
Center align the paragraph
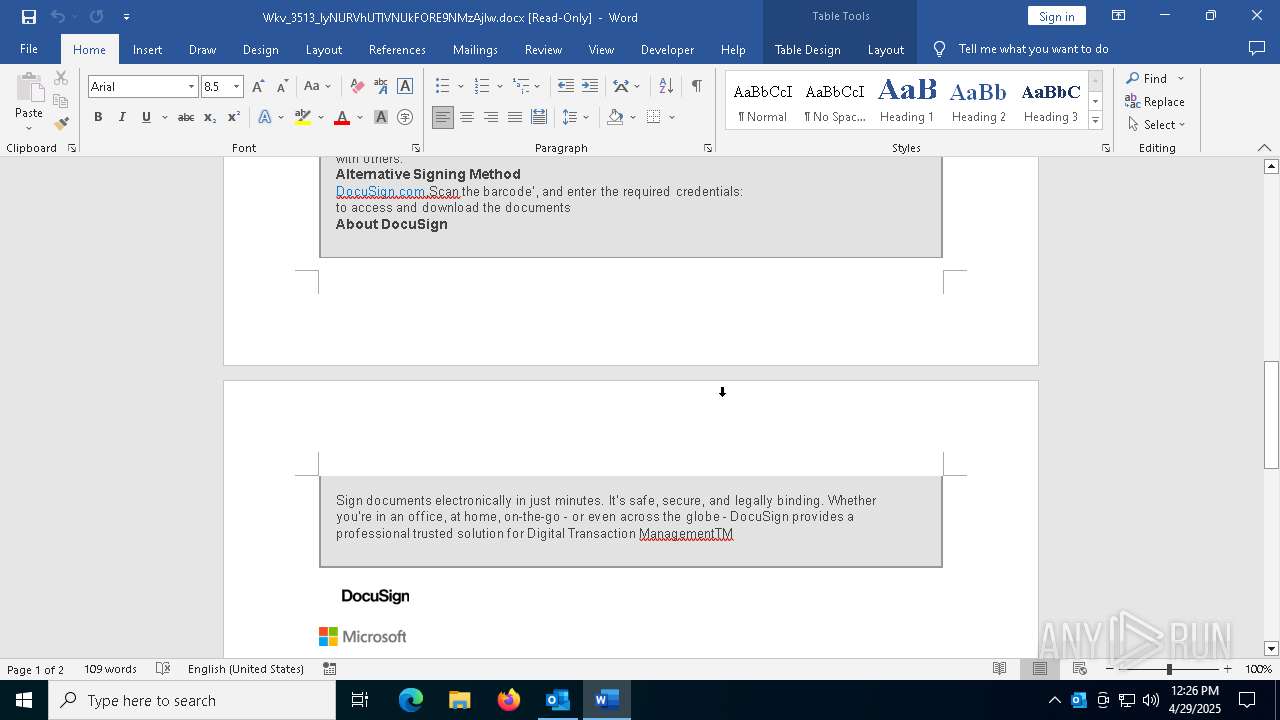467,117
